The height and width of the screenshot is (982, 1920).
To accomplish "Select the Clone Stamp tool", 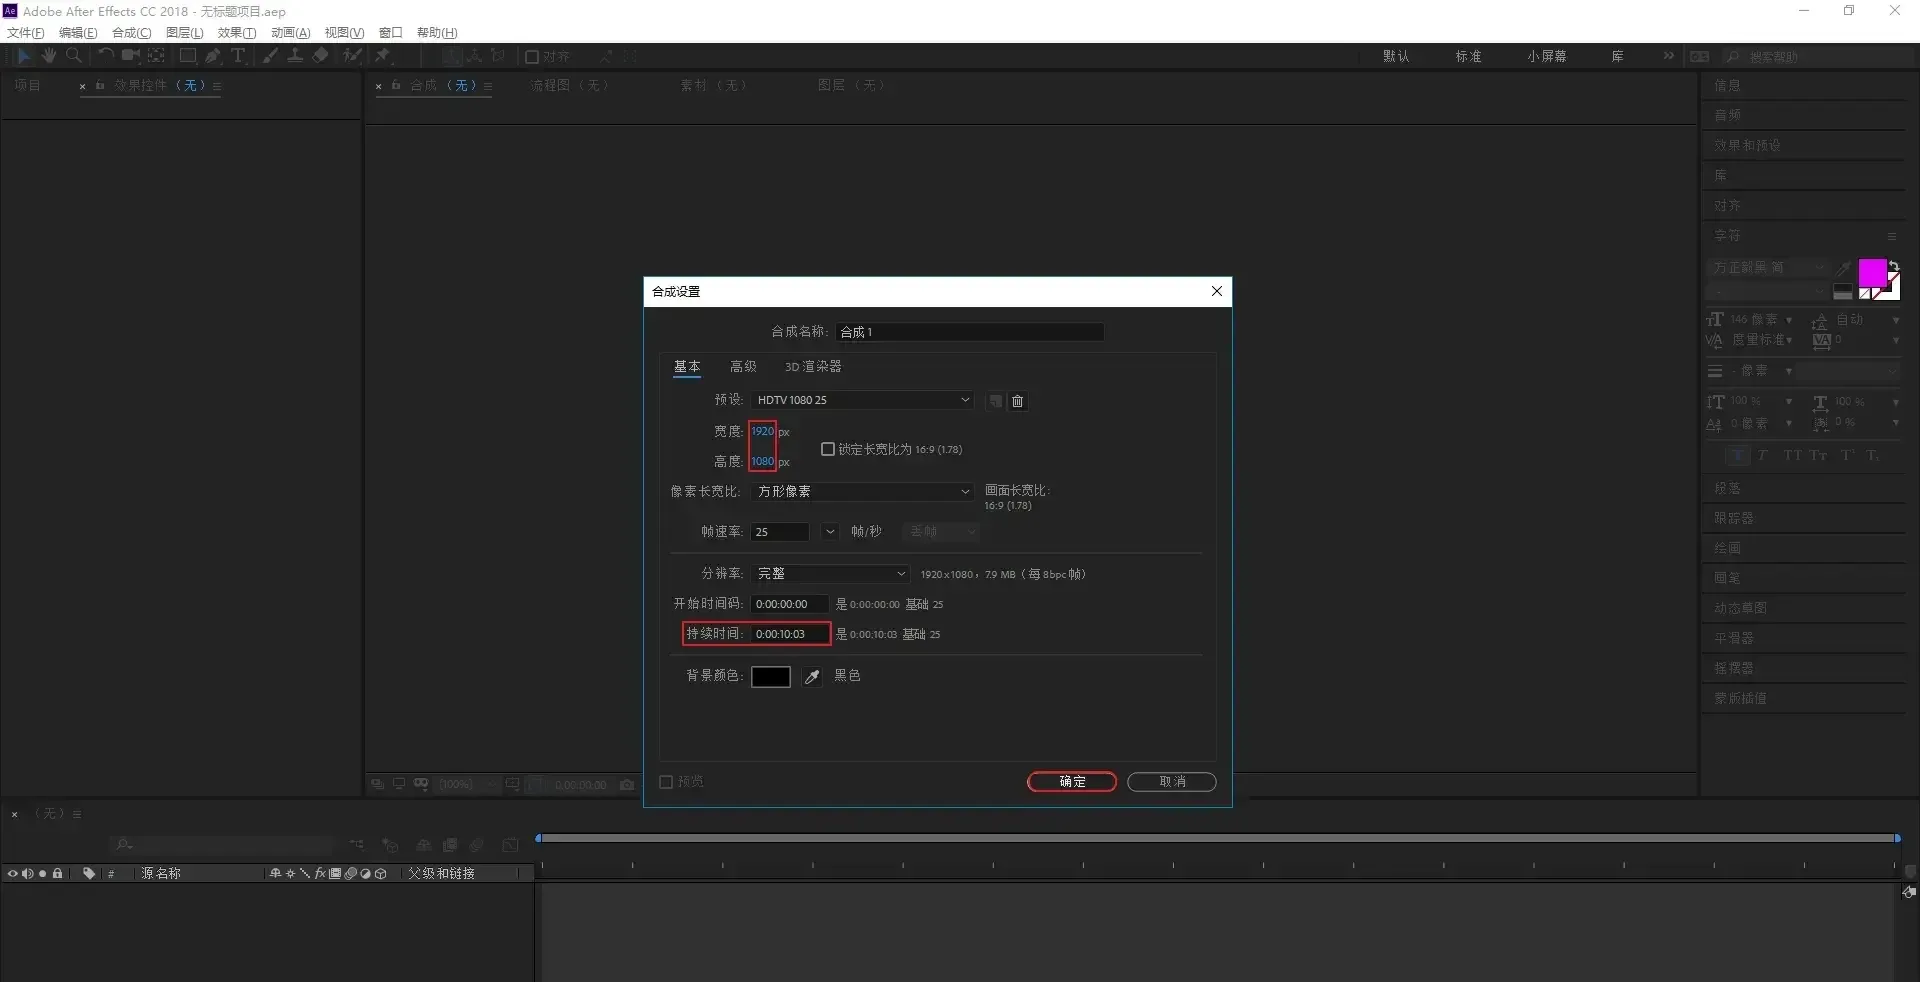I will [295, 56].
